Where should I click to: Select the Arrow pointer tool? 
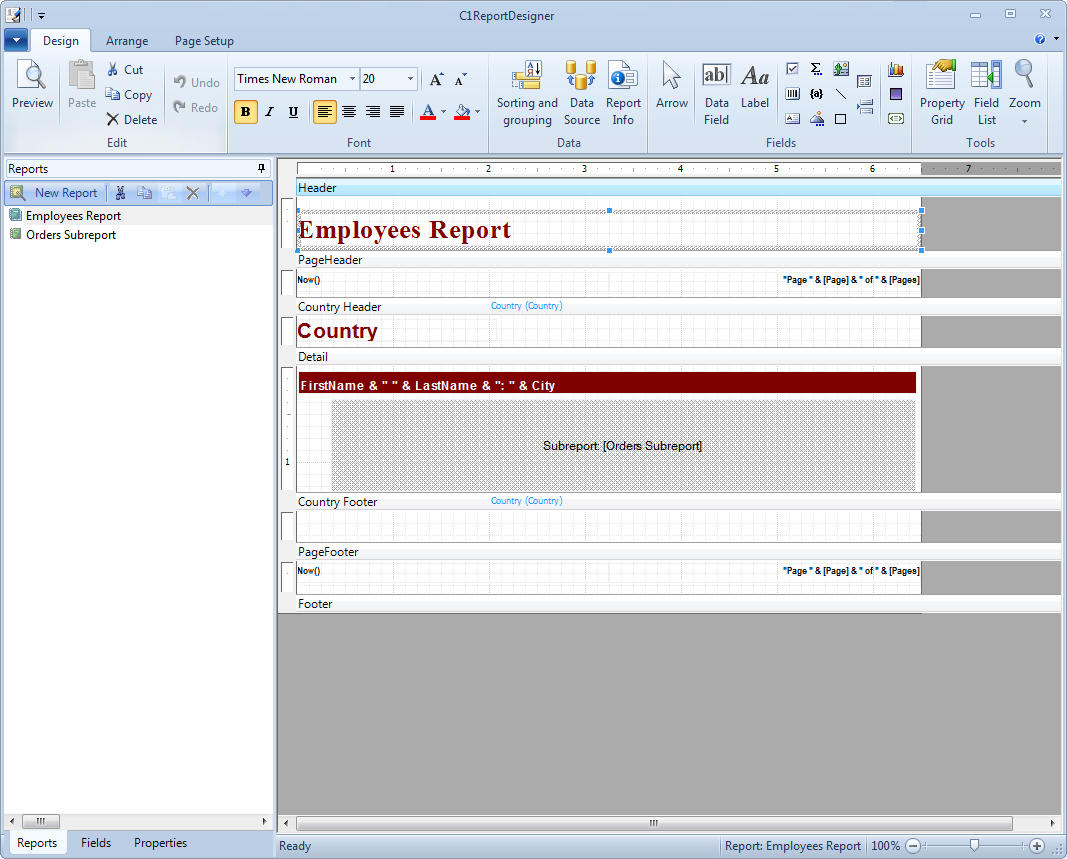click(x=672, y=85)
